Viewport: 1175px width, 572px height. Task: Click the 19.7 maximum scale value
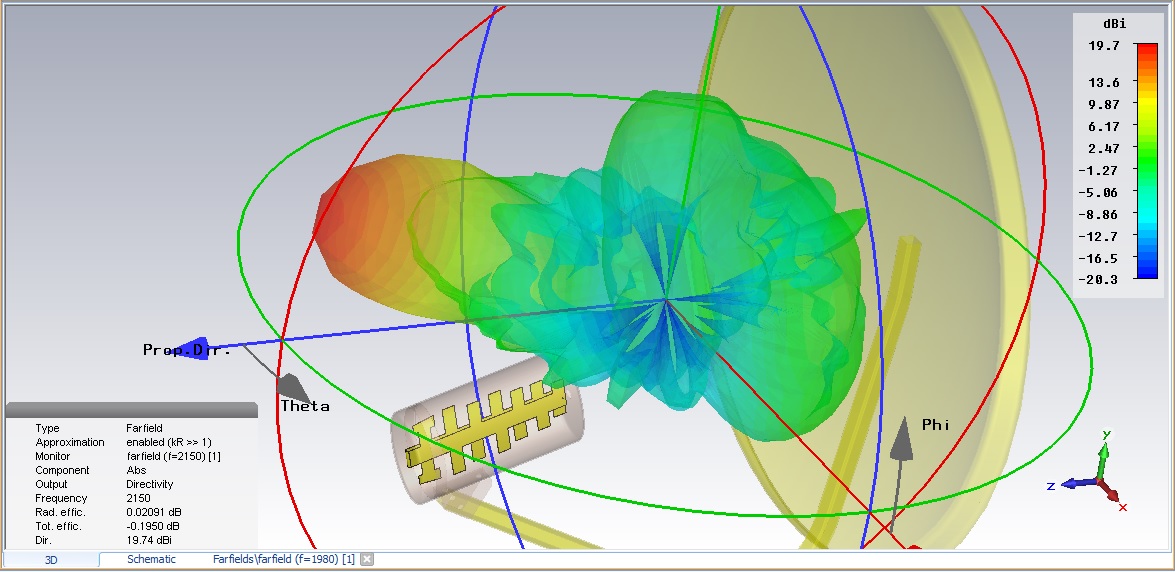(x=1104, y=46)
